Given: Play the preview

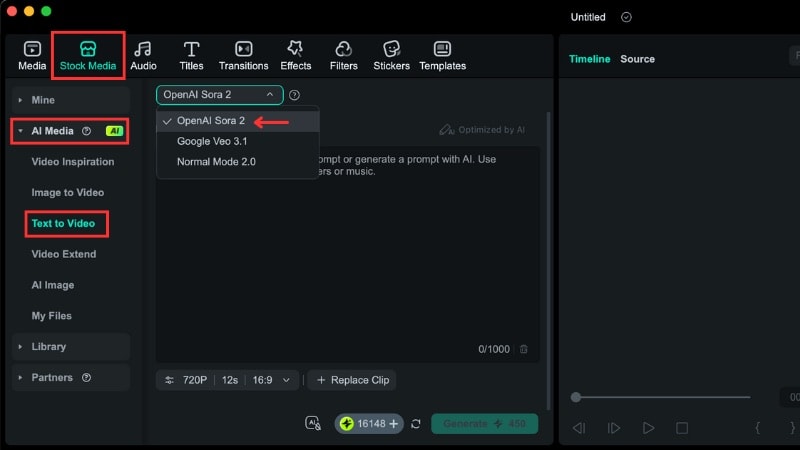Looking at the screenshot, I should click(x=648, y=428).
